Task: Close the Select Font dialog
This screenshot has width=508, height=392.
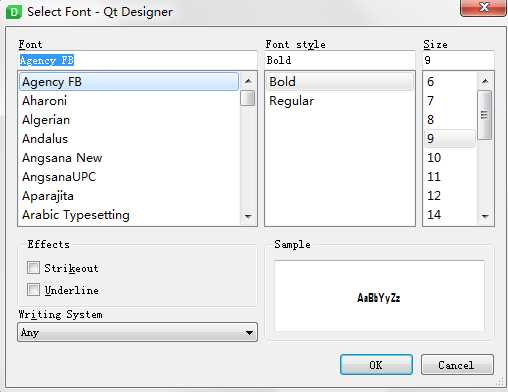Action: (483, 7)
